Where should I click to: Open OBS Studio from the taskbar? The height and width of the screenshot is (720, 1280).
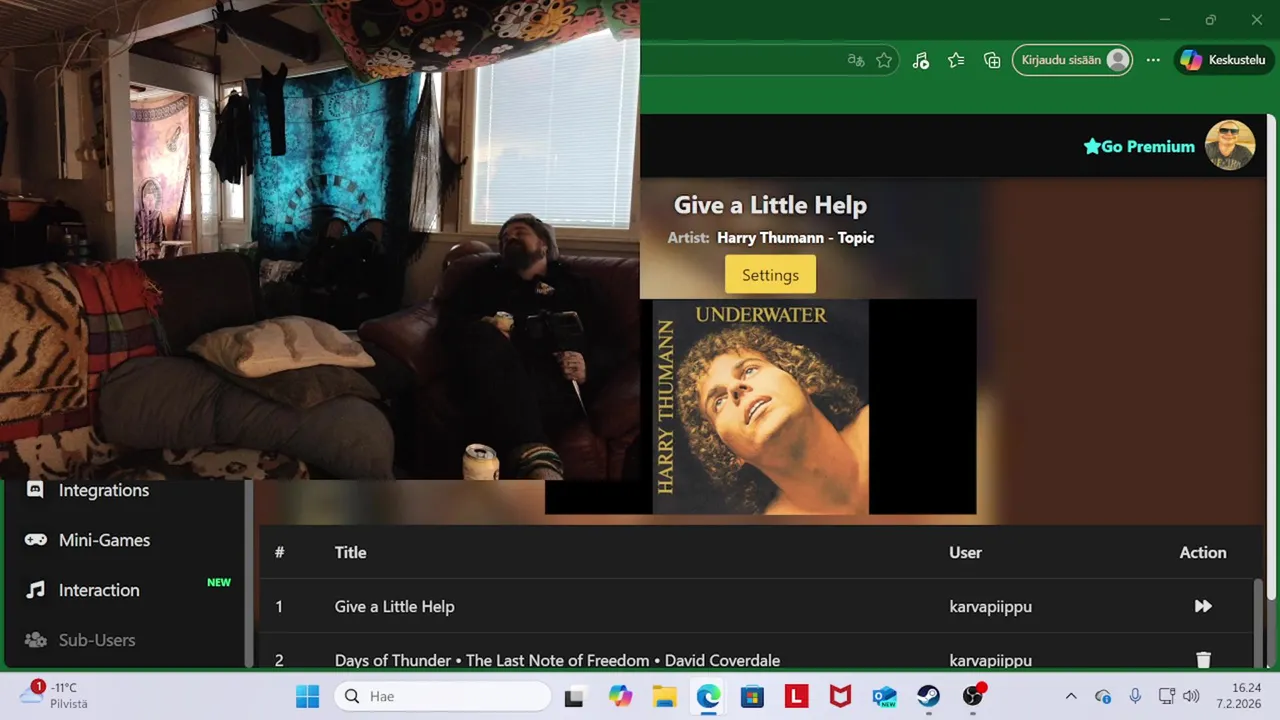[x=973, y=696]
